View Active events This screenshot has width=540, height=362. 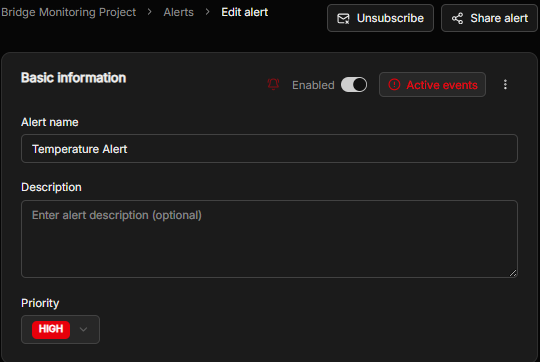(433, 85)
